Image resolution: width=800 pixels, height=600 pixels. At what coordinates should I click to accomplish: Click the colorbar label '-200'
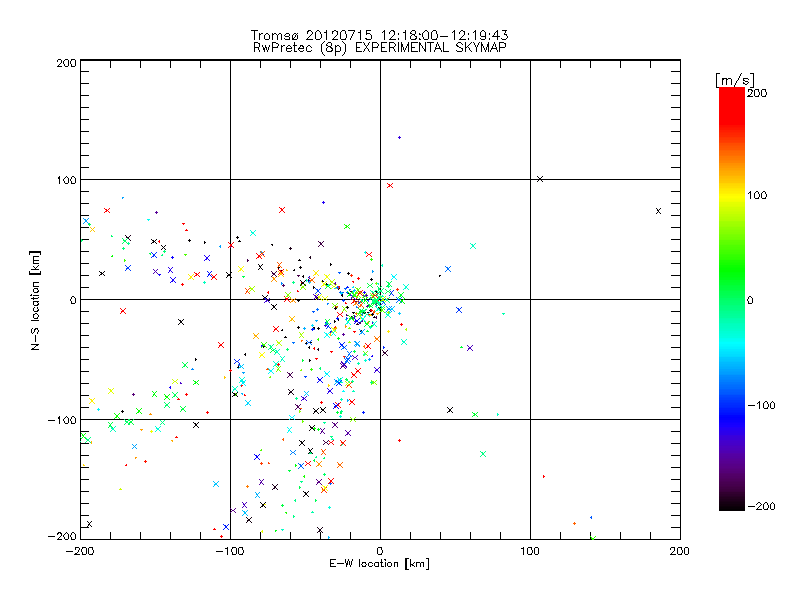pos(761,506)
